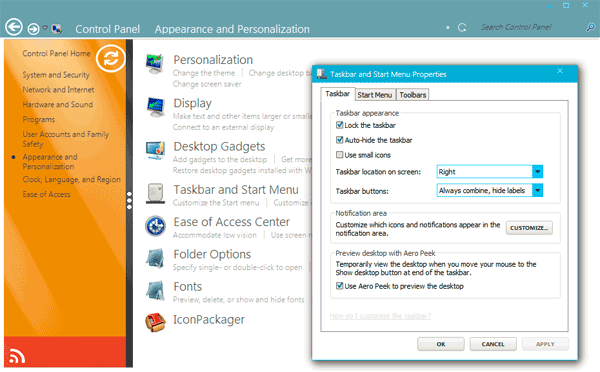Click How do I customize the taskbar link

click(x=380, y=316)
